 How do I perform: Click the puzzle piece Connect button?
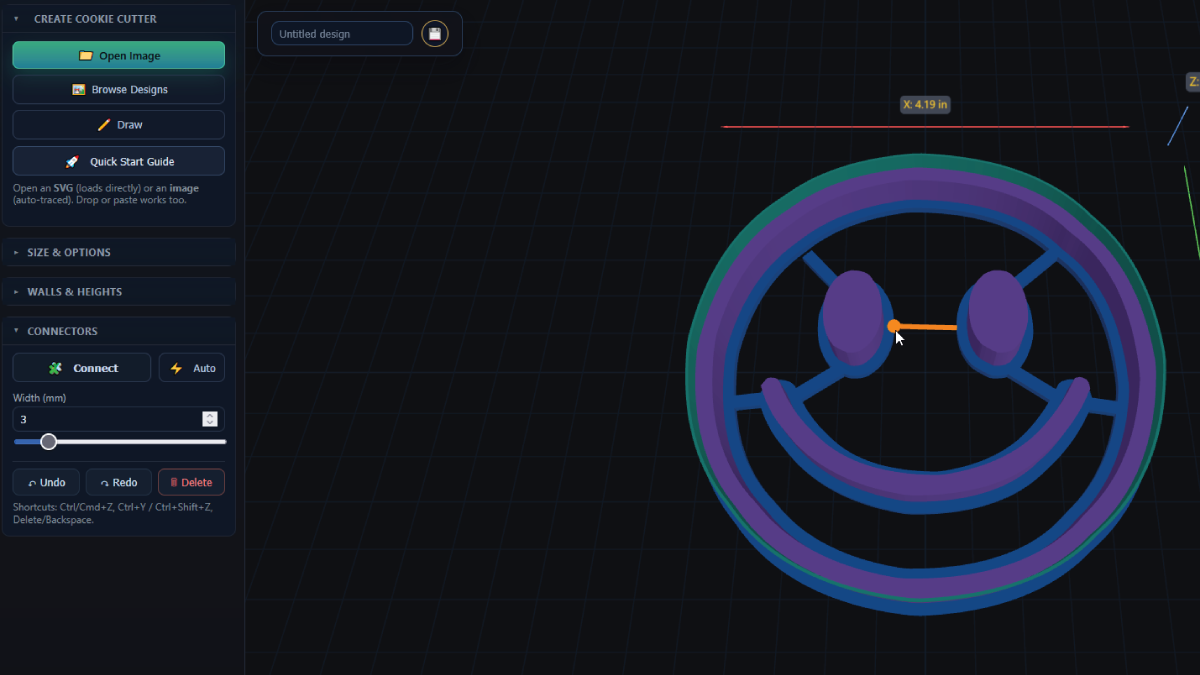[82, 368]
